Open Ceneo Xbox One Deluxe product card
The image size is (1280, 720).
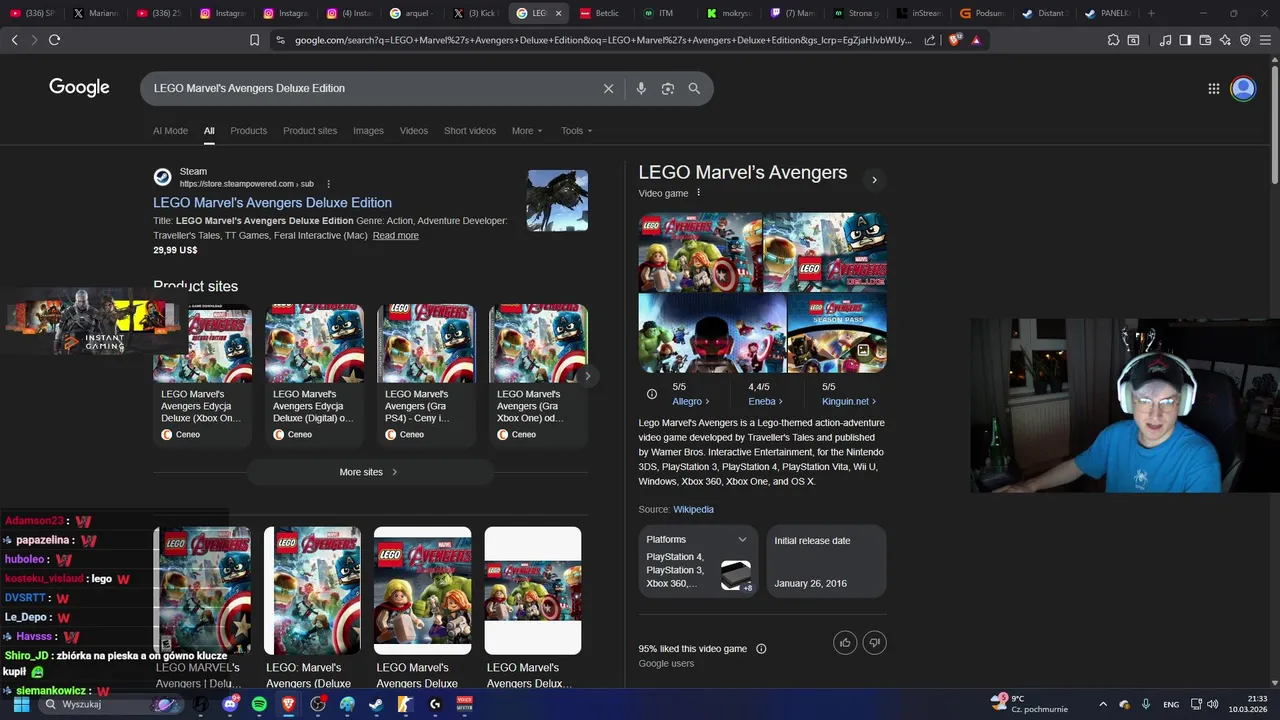click(203, 375)
